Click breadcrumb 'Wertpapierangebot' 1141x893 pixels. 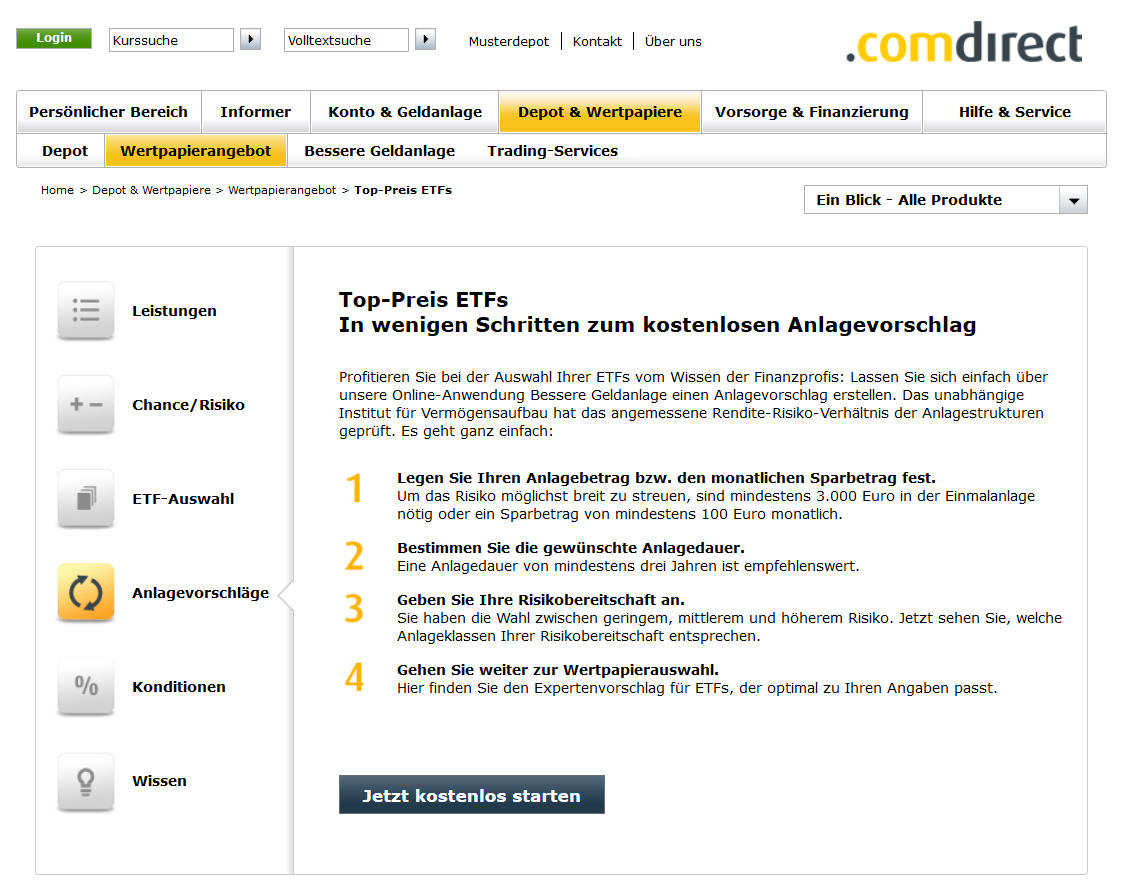[282, 190]
